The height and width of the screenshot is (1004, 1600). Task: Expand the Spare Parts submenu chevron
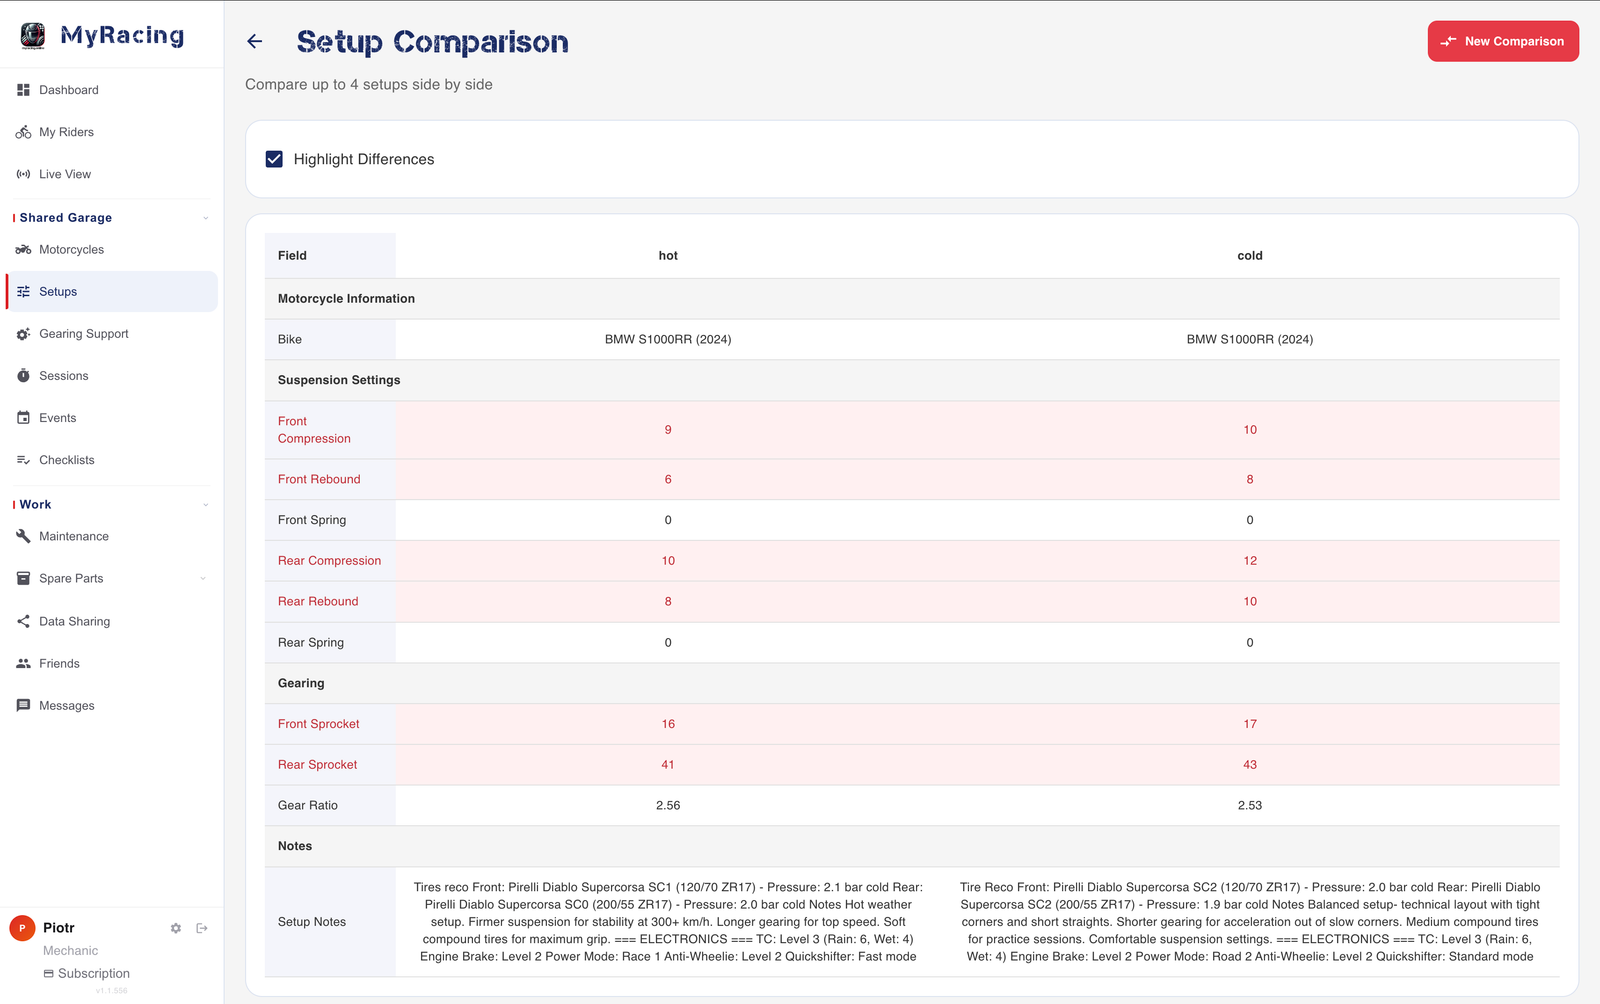203,578
